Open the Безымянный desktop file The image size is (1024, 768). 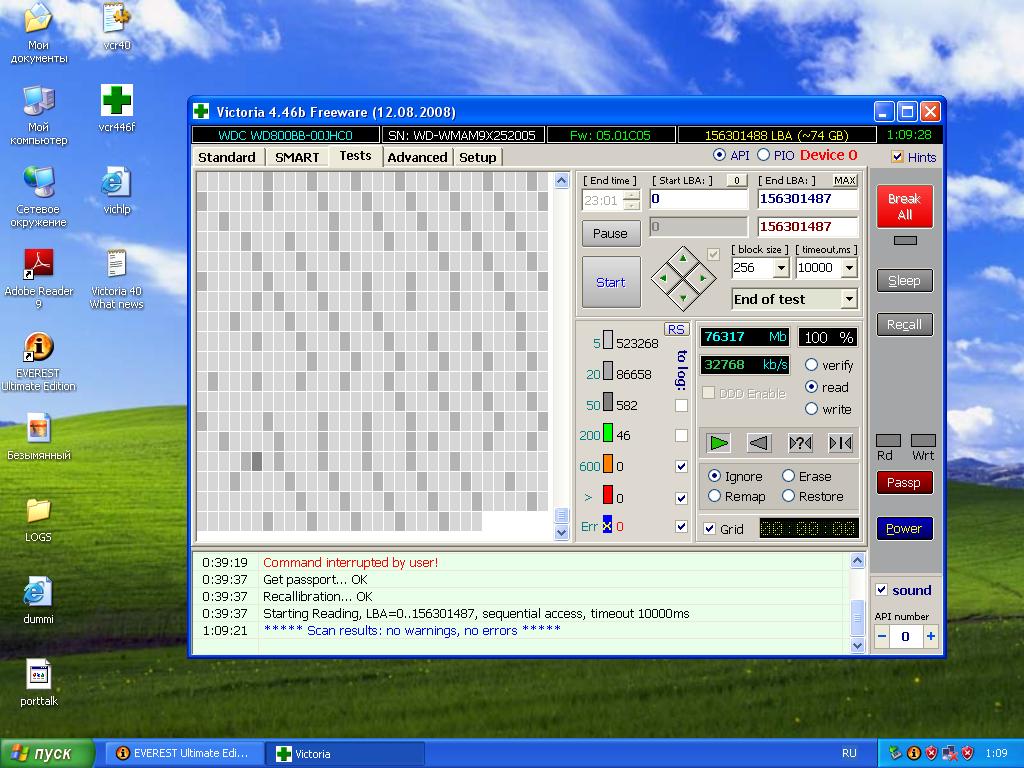pyautogui.click(x=39, y=436)
